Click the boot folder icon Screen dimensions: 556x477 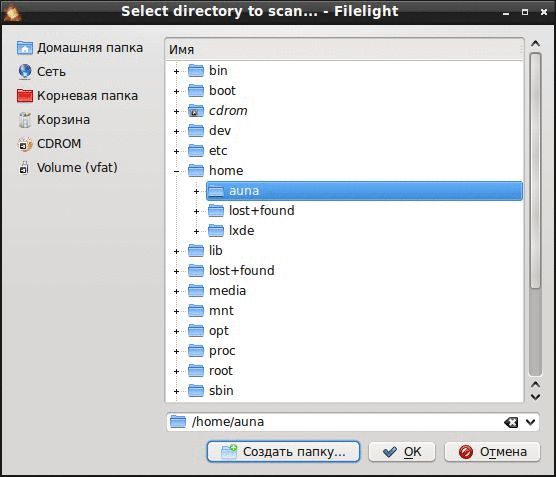pos(196,91)
